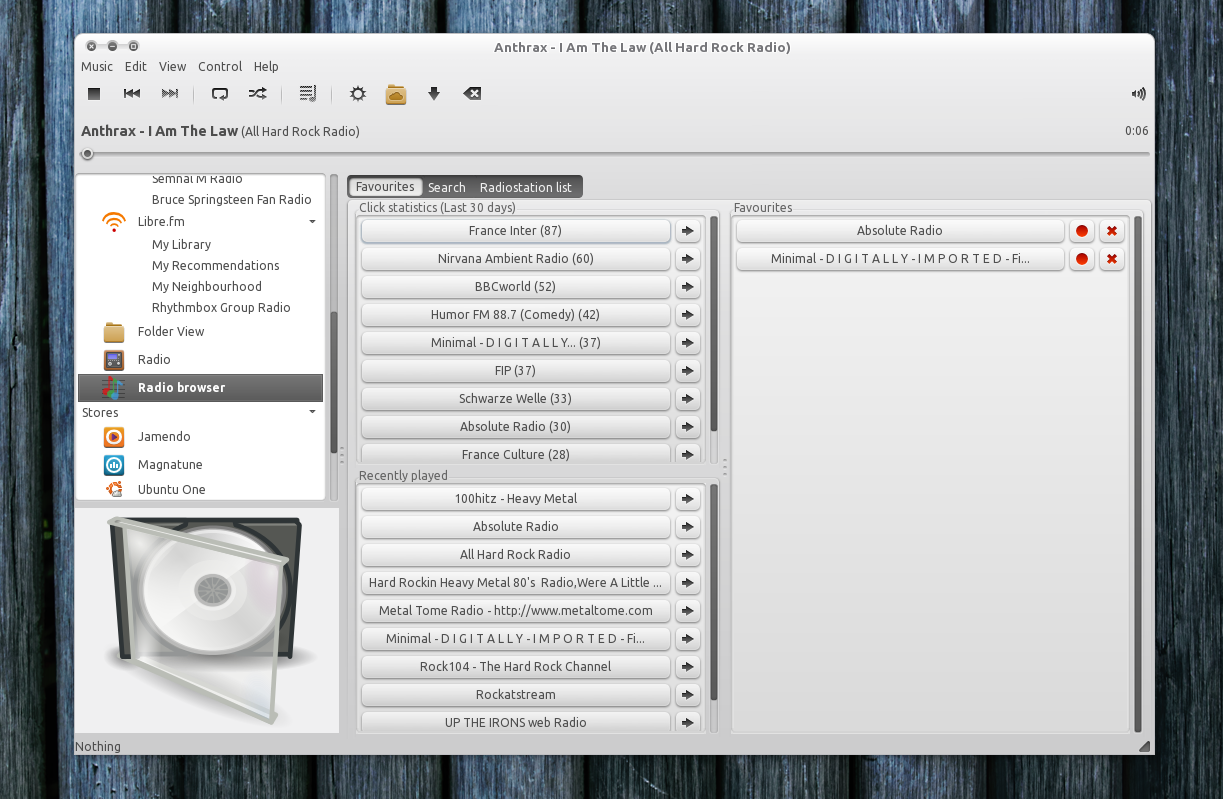Select Radio browser in the sidebar
Viewport: 1223px width, 799px height.
pos(201,388)
